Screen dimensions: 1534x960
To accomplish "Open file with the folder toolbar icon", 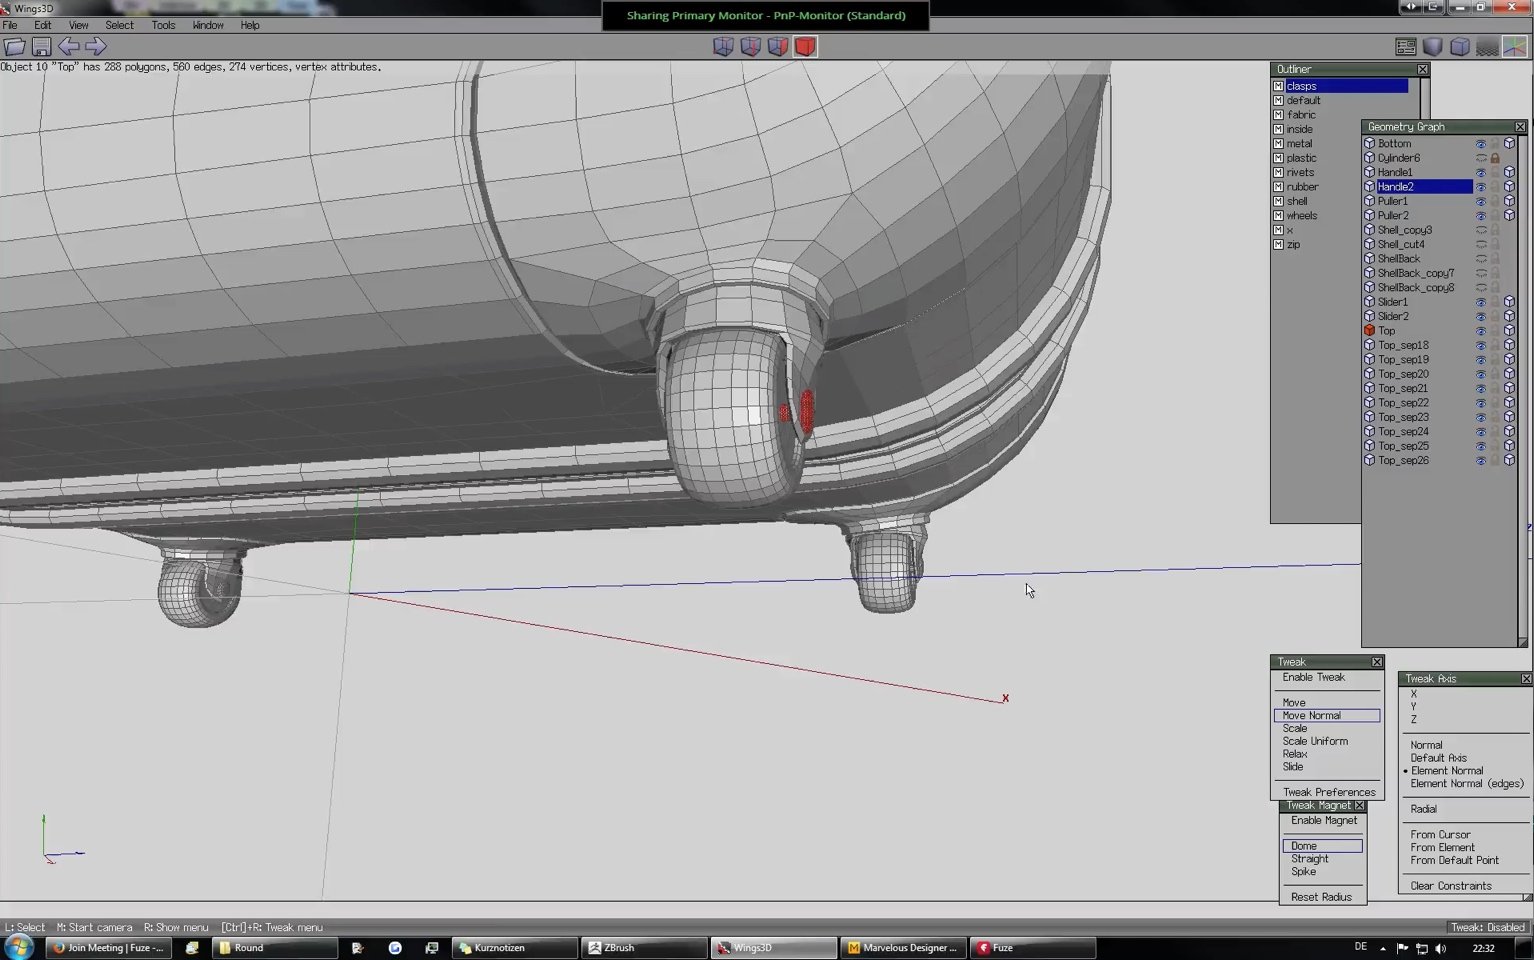I will [14, 46].
